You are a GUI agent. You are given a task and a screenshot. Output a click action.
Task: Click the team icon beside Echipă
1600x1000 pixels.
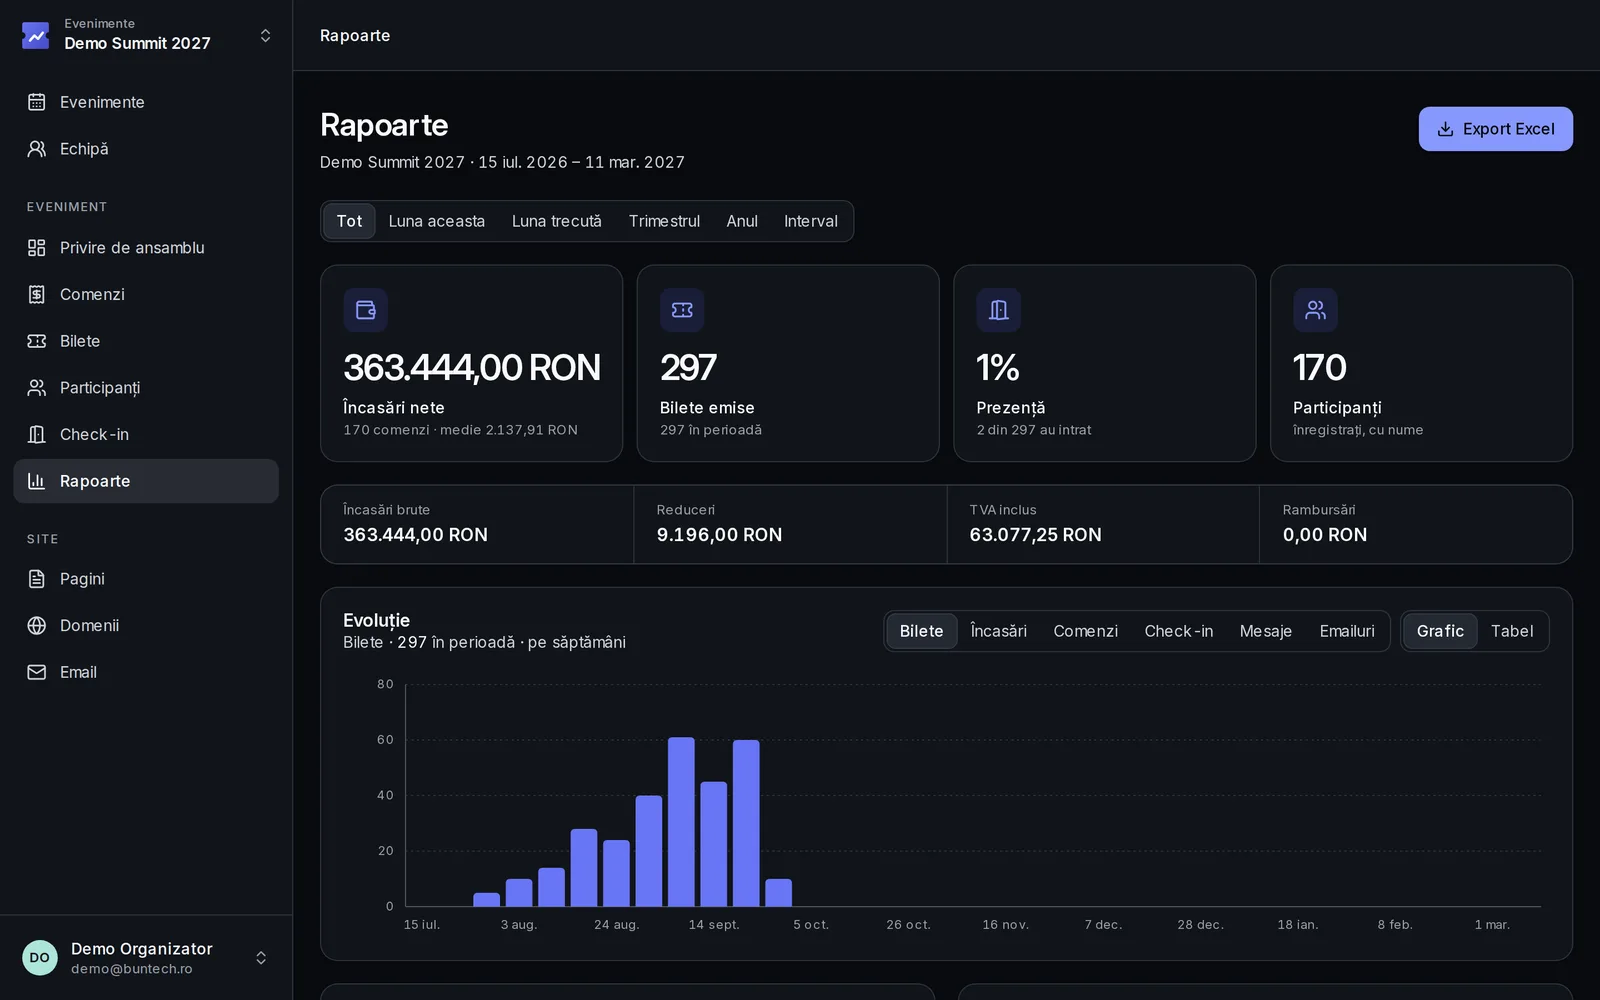37,149
